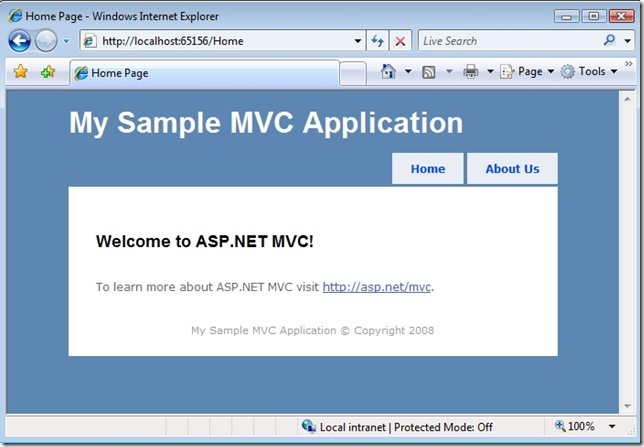Click the Search magnifier icon

610,40
